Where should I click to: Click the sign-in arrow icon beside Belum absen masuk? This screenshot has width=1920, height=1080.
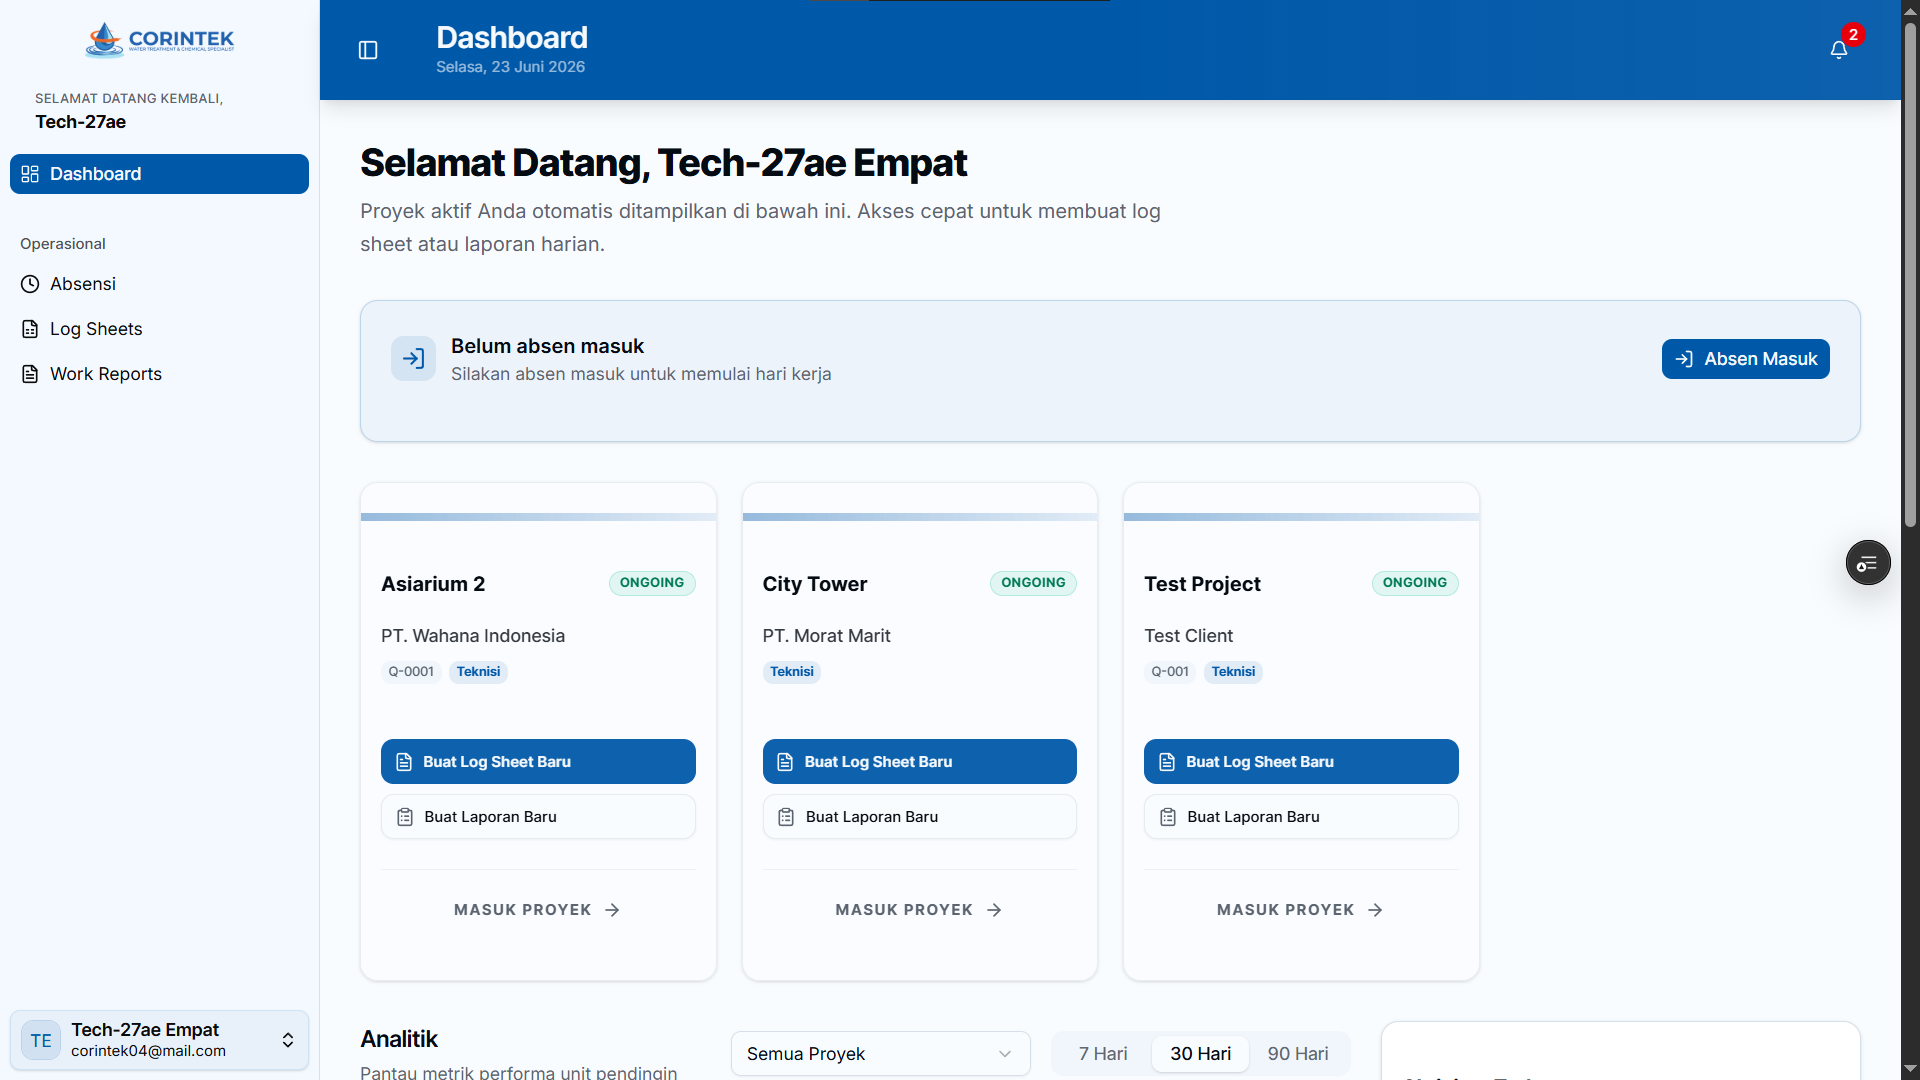coord(413,359)
